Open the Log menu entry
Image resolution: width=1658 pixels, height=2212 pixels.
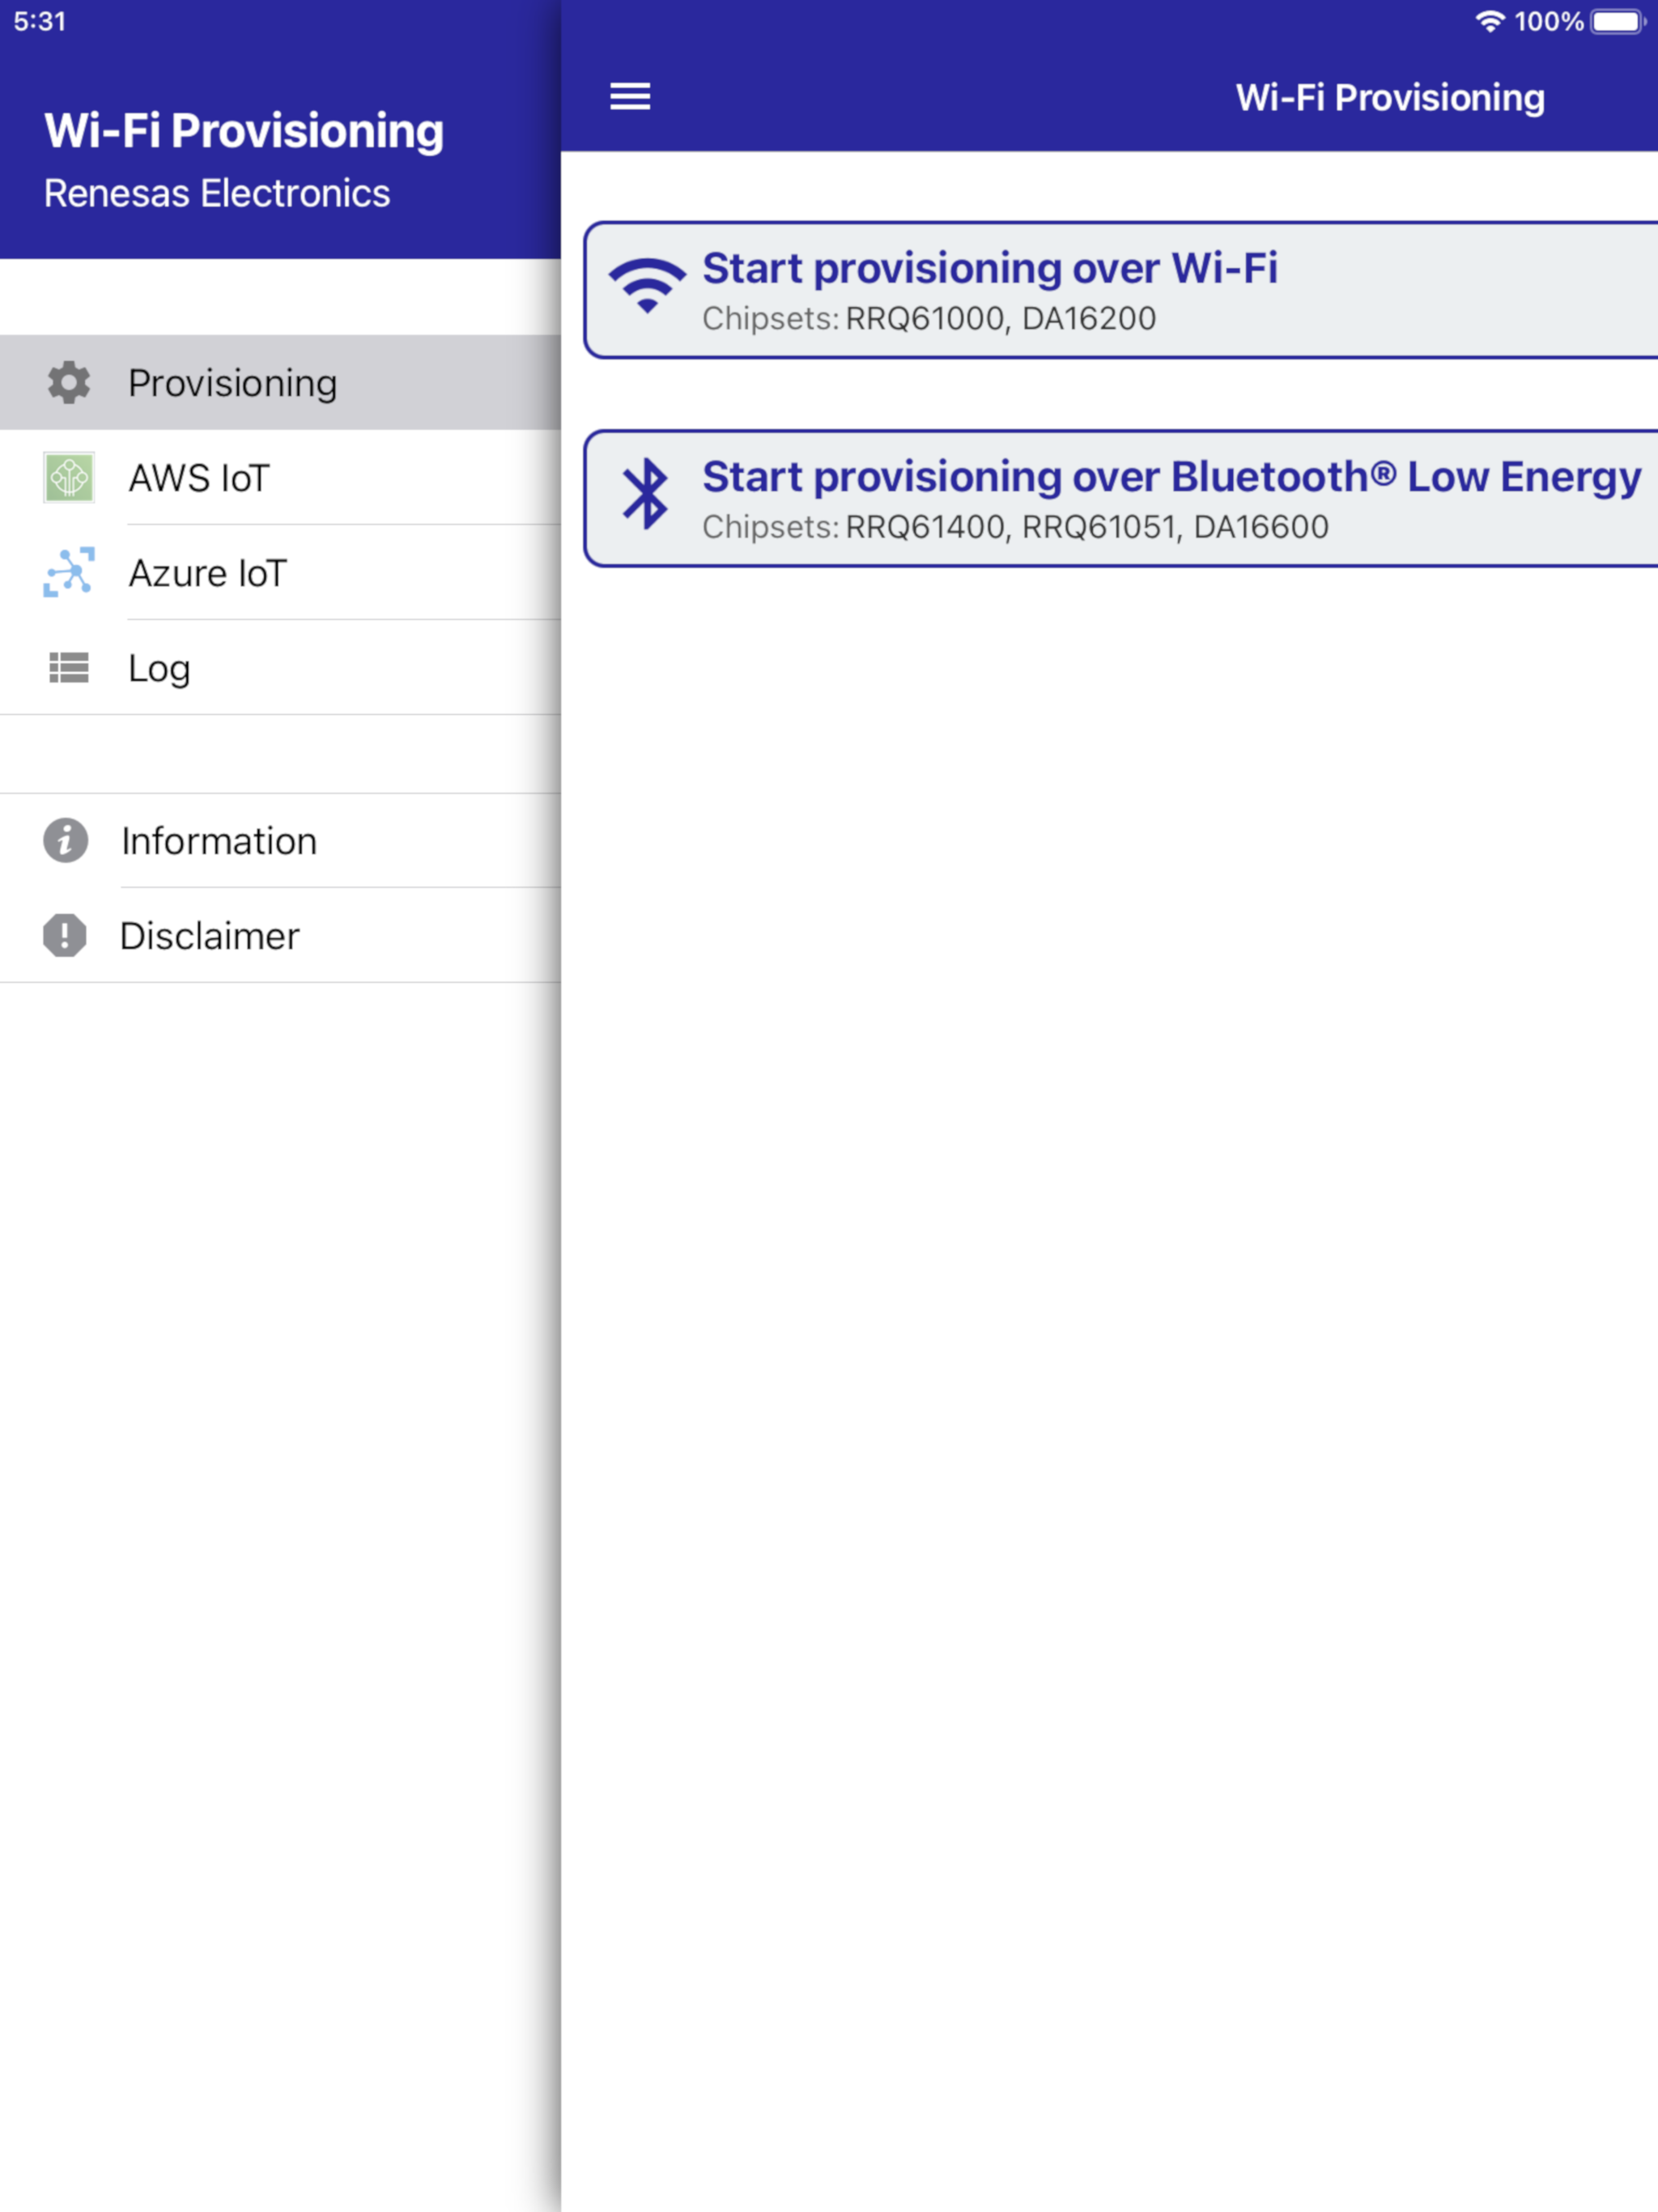[x=280, y=667]
